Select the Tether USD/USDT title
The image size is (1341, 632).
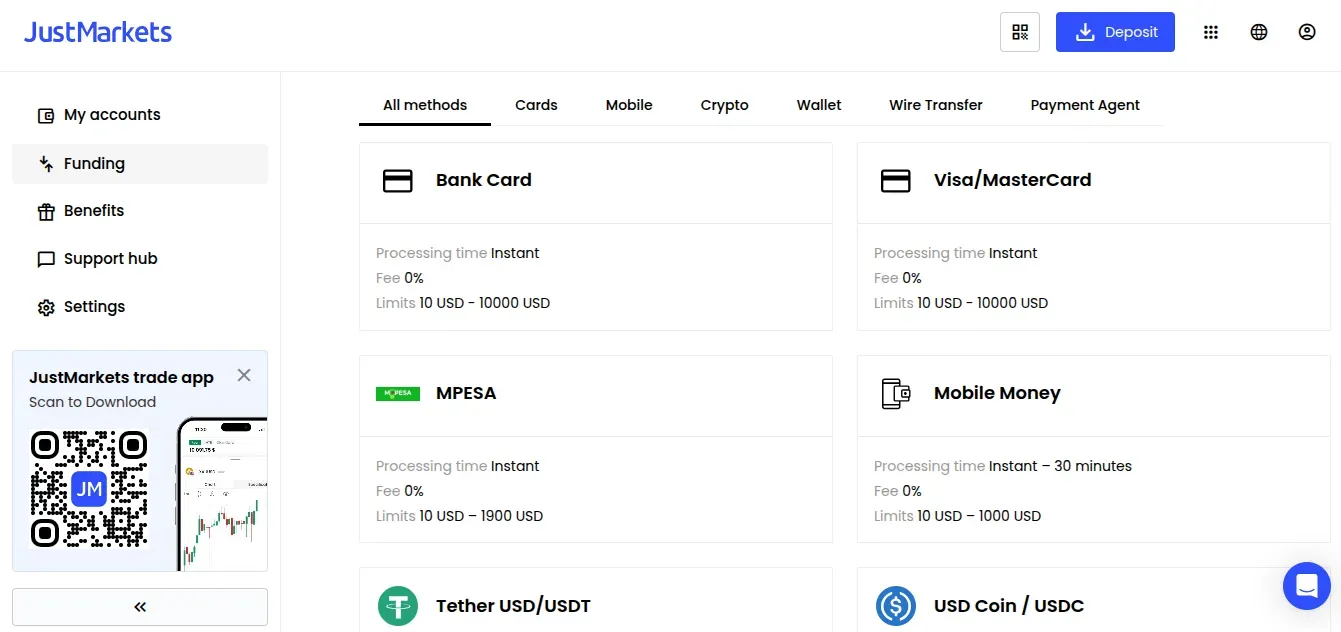[513, 606]
